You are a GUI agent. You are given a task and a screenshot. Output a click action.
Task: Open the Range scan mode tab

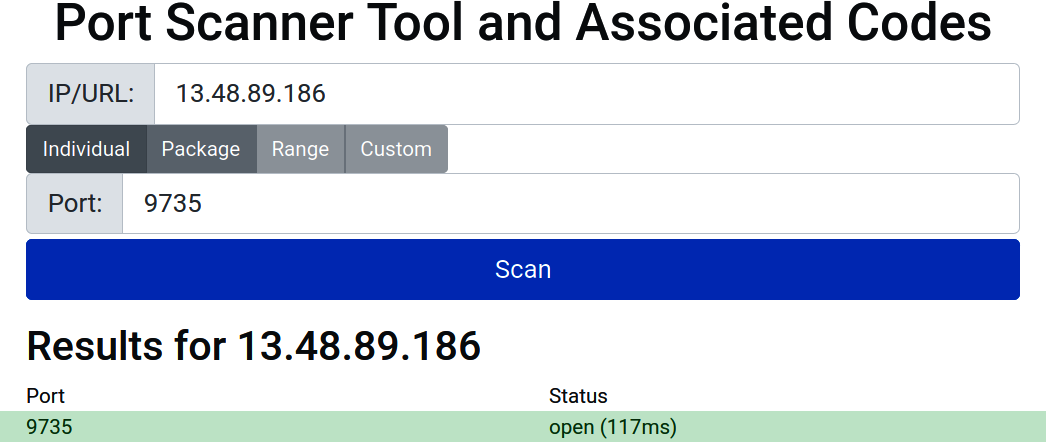click(x=300, y=149)
